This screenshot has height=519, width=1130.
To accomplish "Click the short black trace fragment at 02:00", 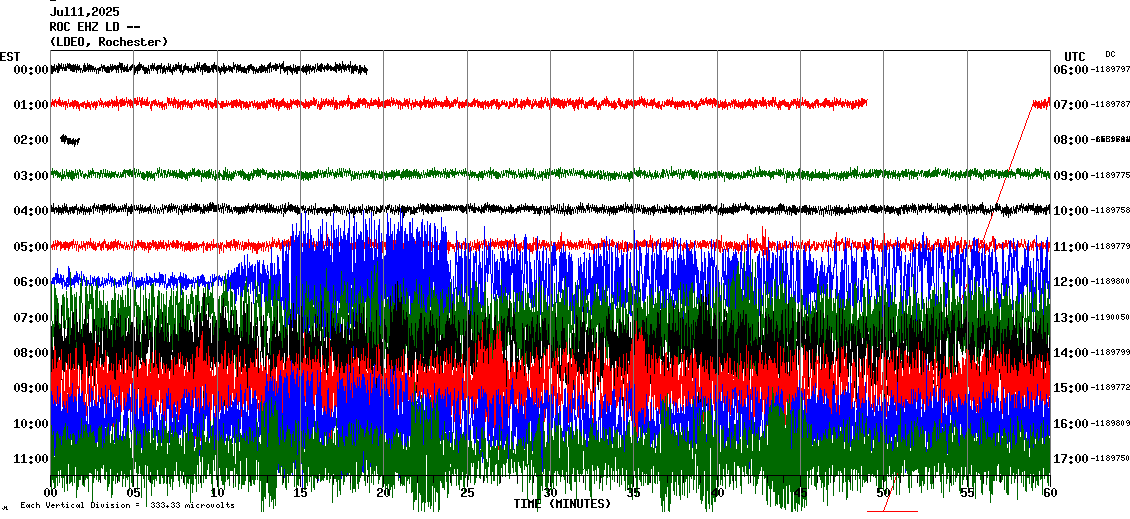I will [70, 140].
